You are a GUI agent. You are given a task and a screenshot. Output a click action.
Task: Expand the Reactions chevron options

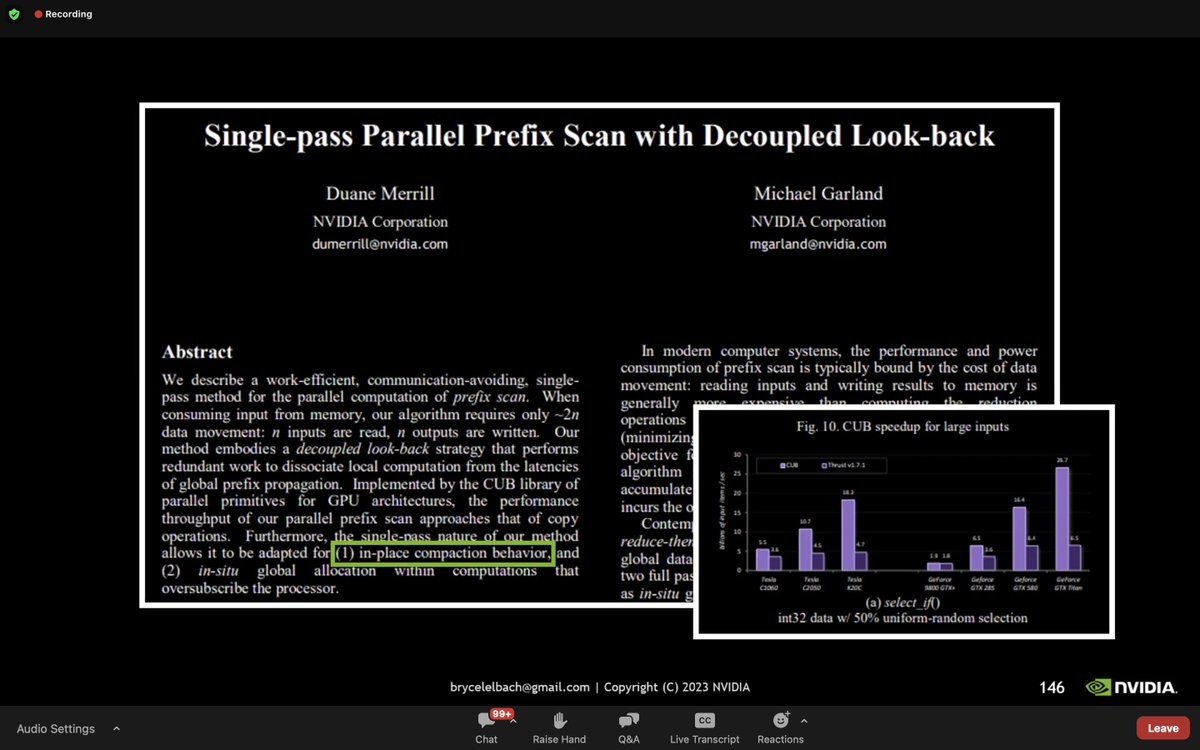(x=804, y=720)
